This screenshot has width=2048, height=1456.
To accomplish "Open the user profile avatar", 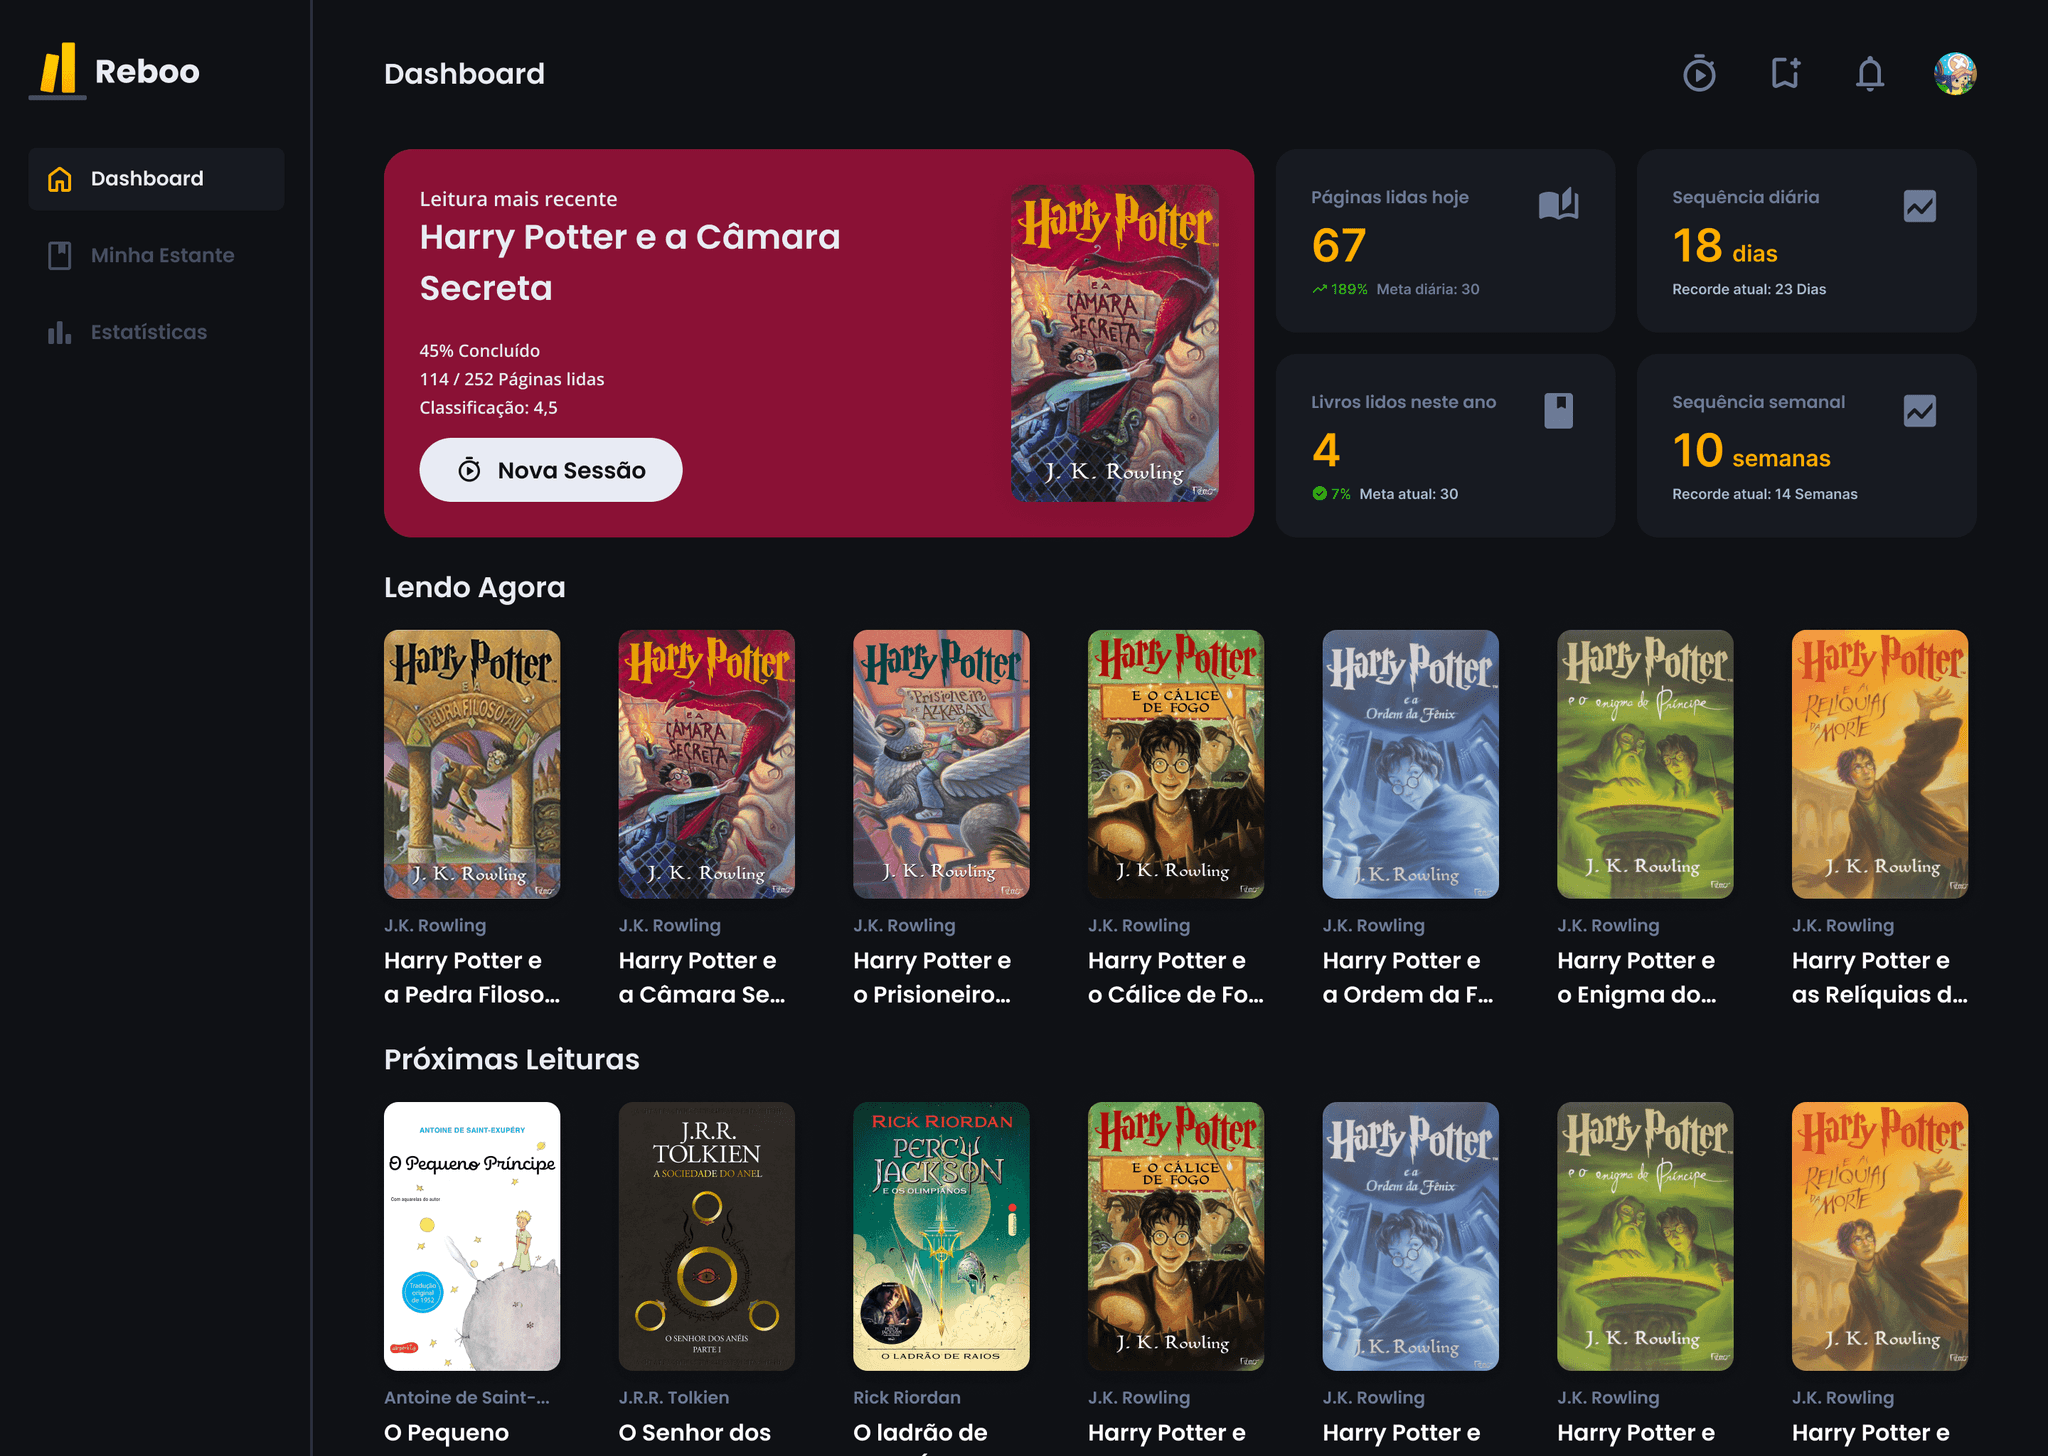I will 1955,74.
